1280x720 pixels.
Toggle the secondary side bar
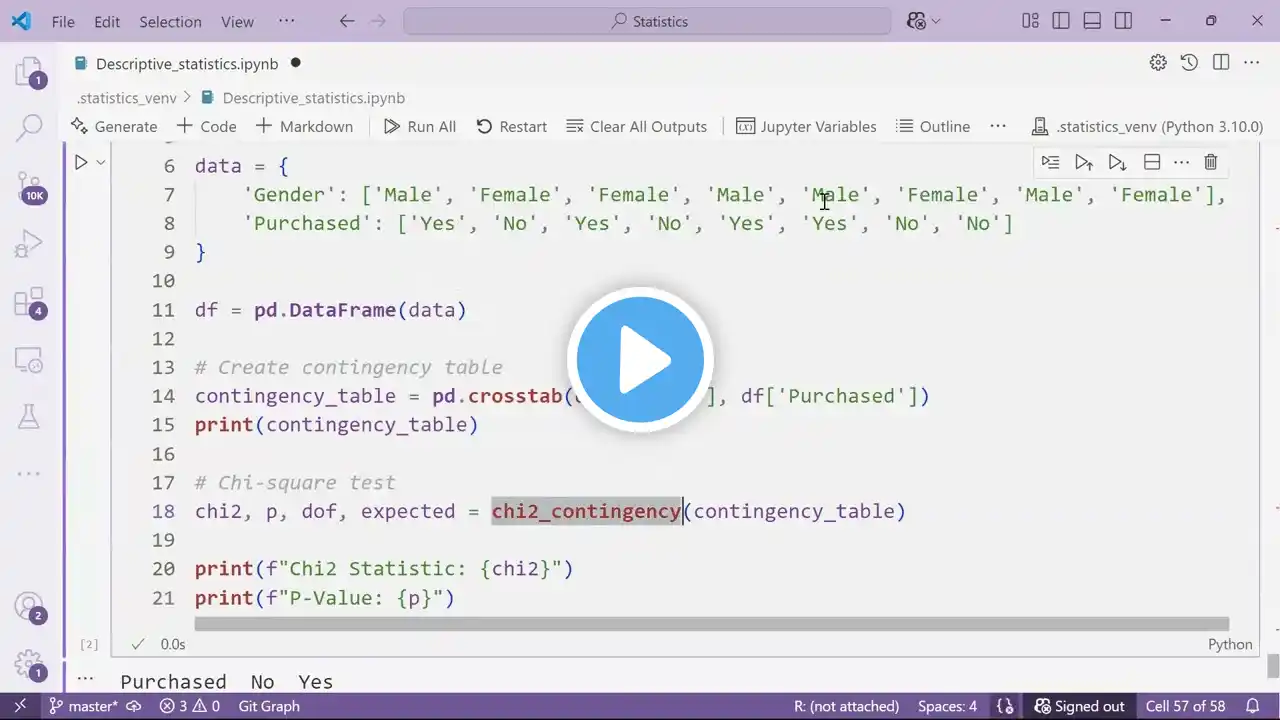tap(1123, 21)
